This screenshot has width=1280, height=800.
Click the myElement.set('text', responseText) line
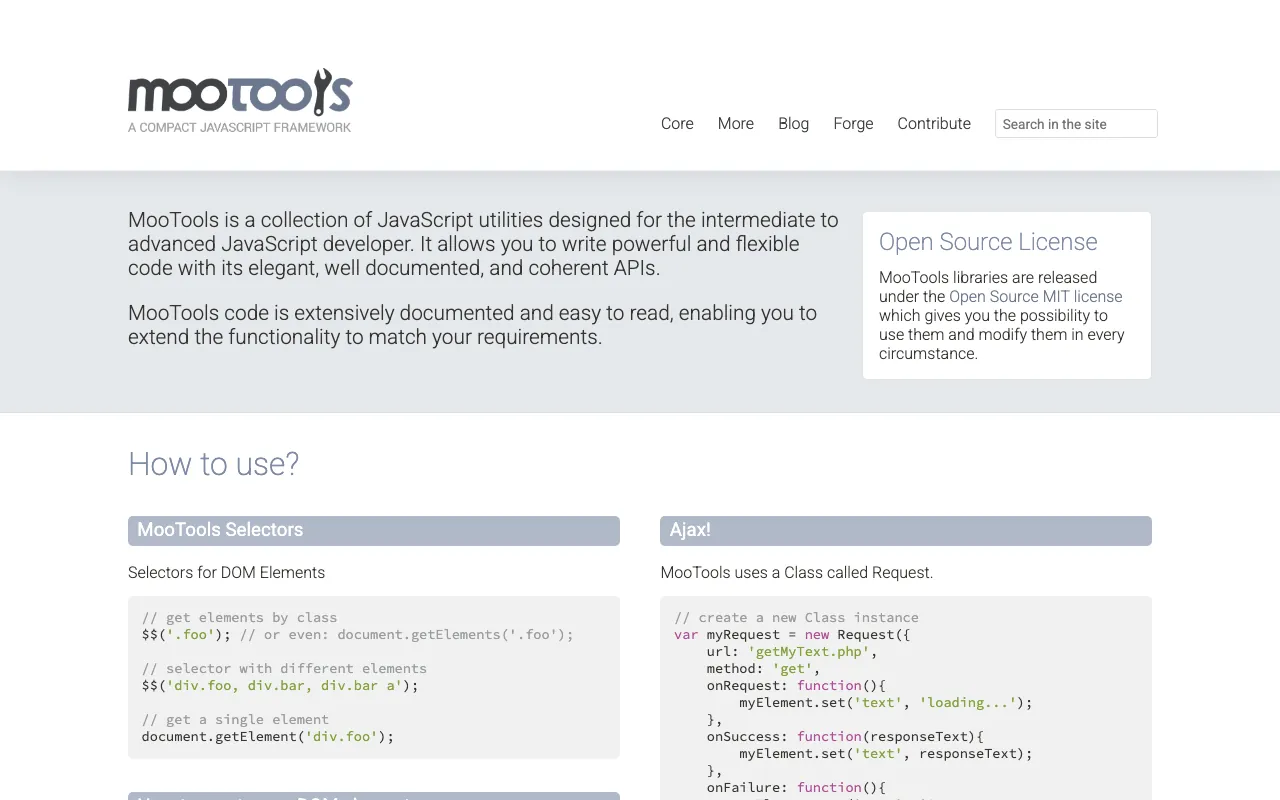(x=886, y=754)
